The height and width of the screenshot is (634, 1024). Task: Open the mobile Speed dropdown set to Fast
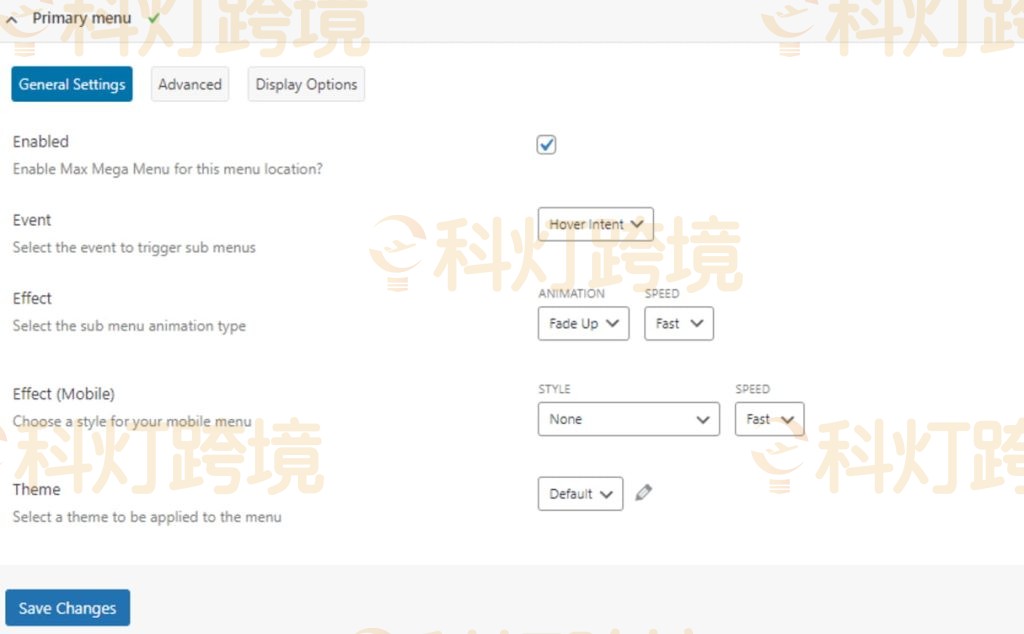pyautogui.click(x=769, y=419)
